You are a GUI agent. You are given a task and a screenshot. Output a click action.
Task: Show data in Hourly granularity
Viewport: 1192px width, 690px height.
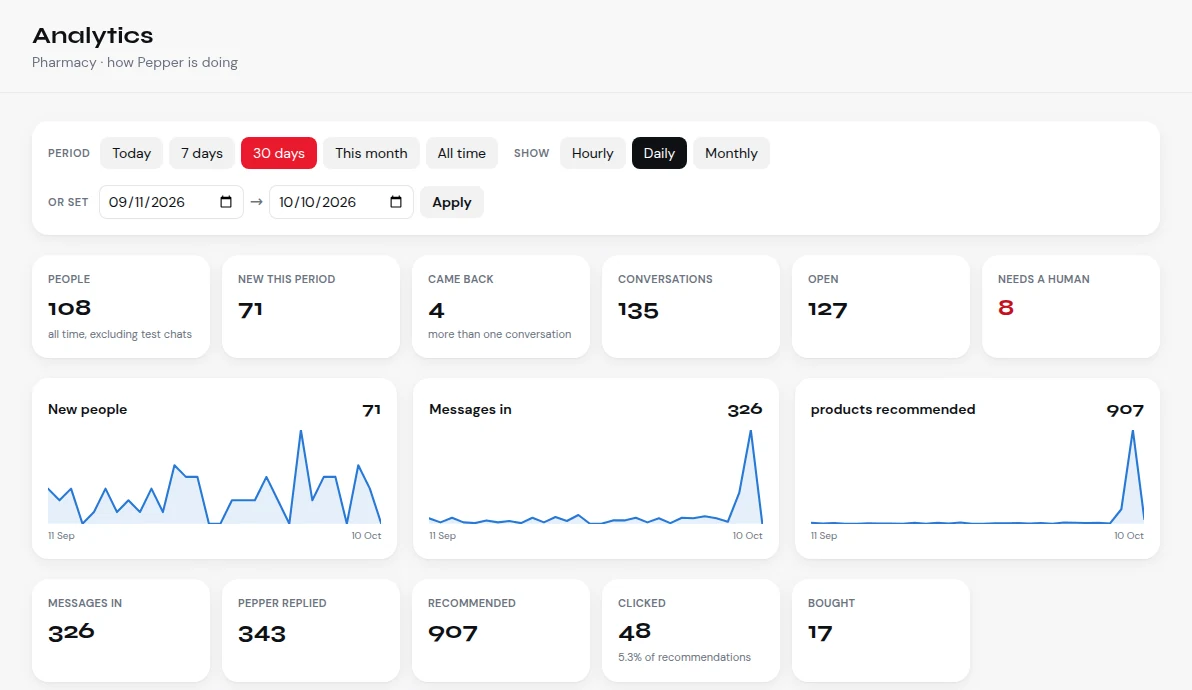click(x=592, y=153)
